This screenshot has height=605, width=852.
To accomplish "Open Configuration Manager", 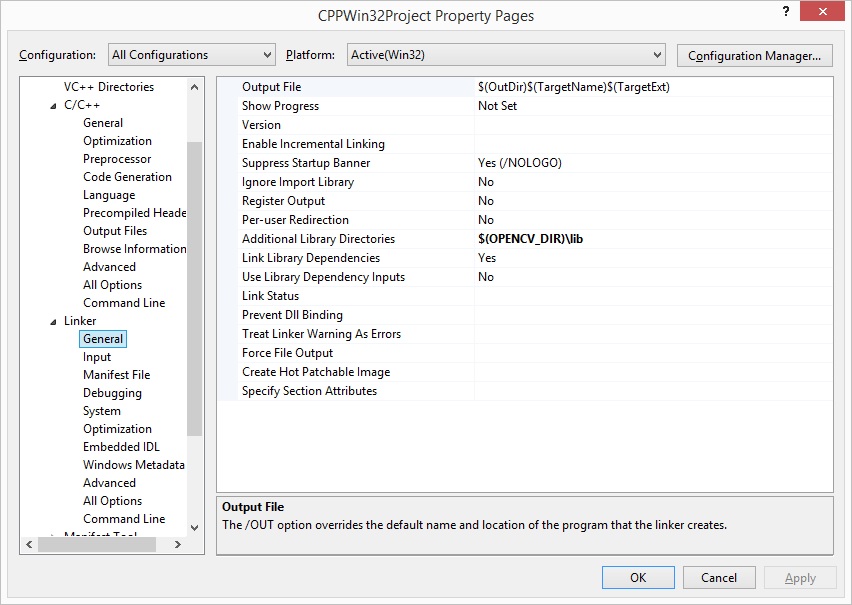I will click(x=754, y=55).
